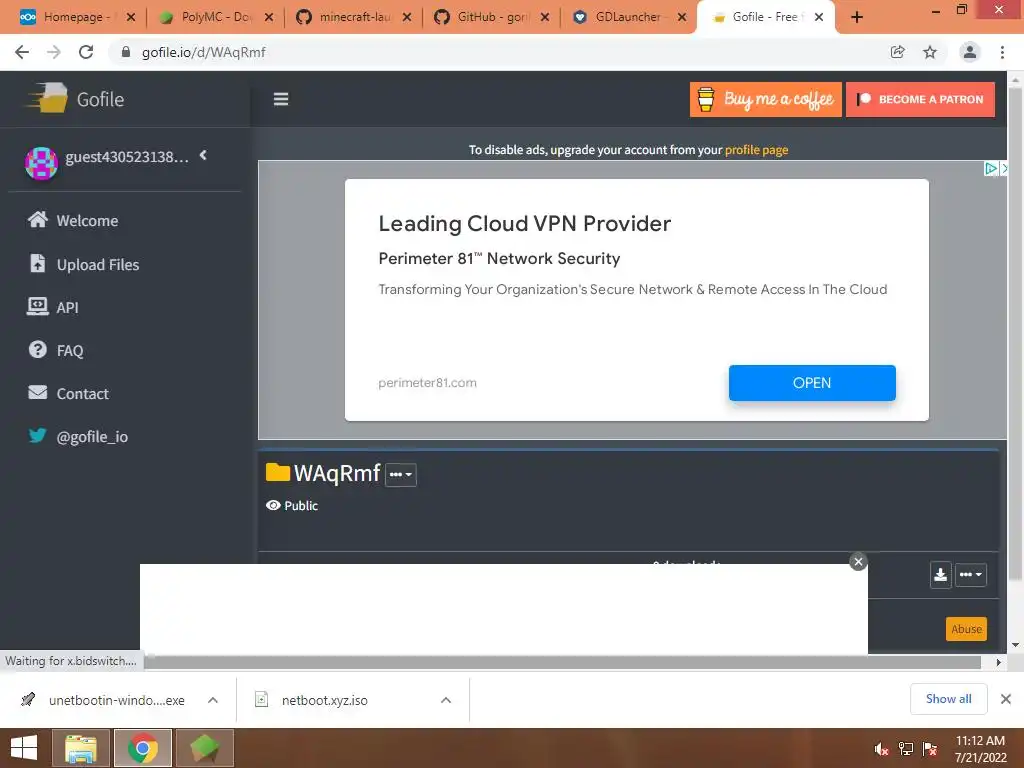
Task: Click the browser forward arrow
Action: pos(54,52)
